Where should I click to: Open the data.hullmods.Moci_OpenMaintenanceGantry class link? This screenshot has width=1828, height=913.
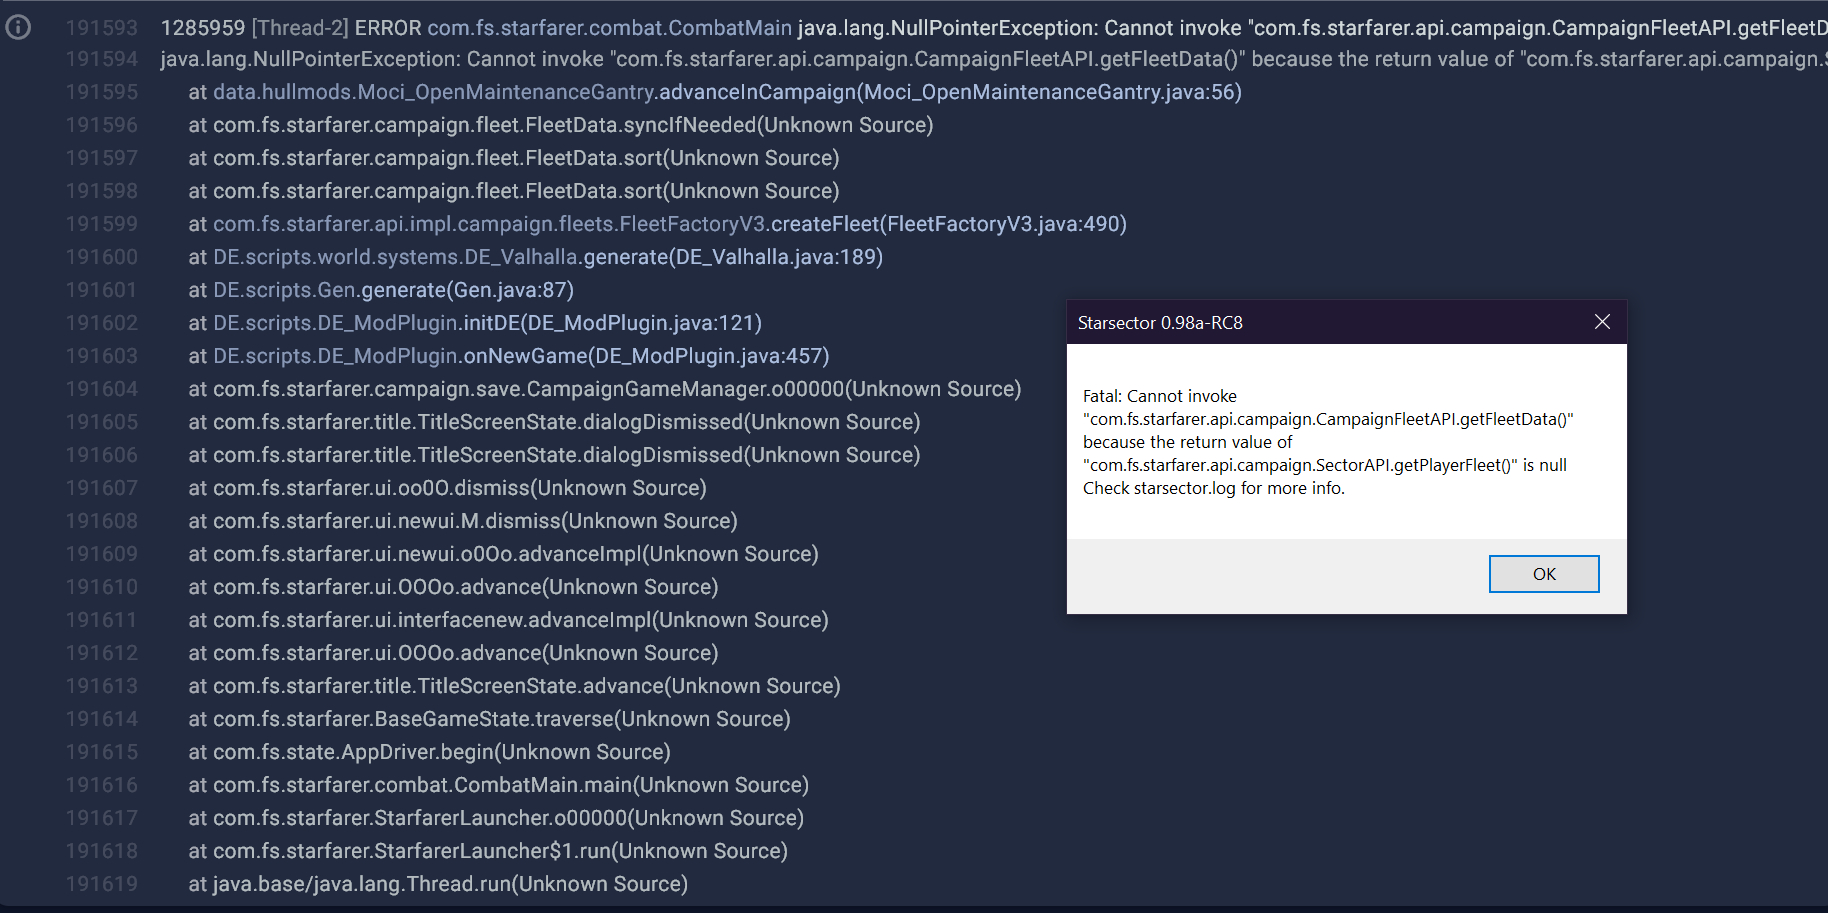coord(434,92)
